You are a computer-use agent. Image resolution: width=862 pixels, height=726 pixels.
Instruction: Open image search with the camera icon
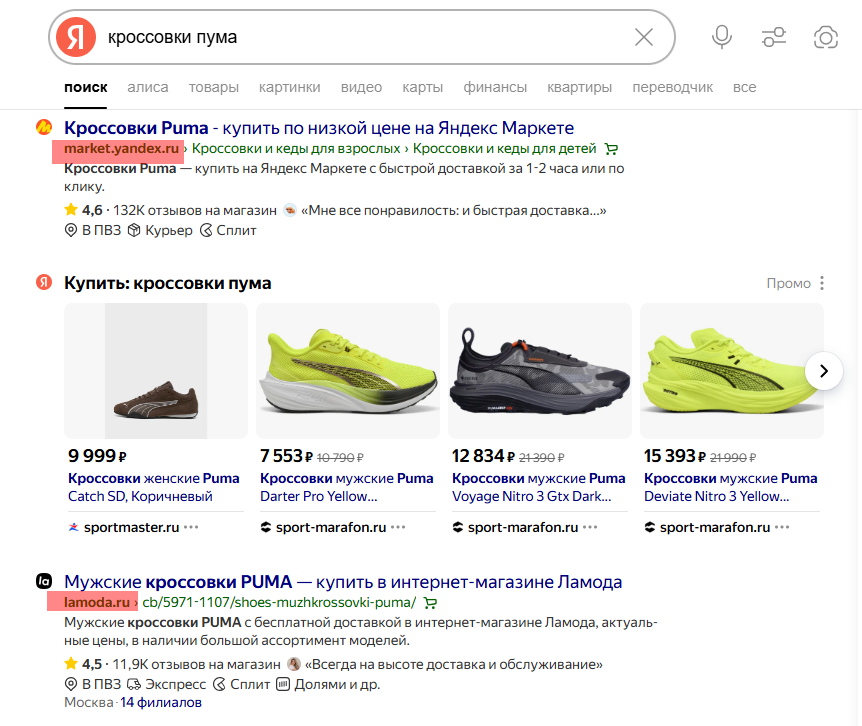click(825, 37)
